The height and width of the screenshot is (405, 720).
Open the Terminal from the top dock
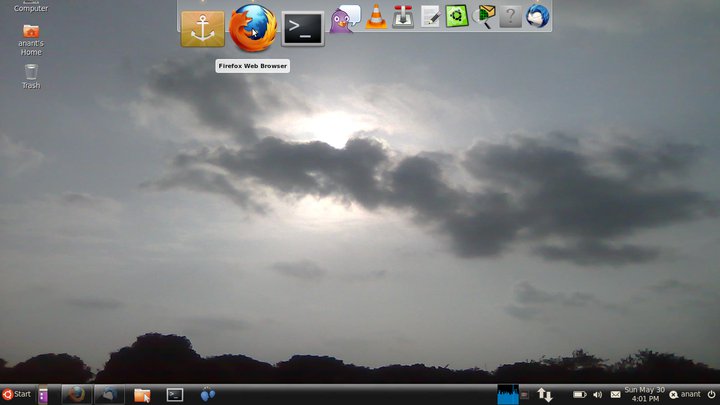tap(302, 28)
